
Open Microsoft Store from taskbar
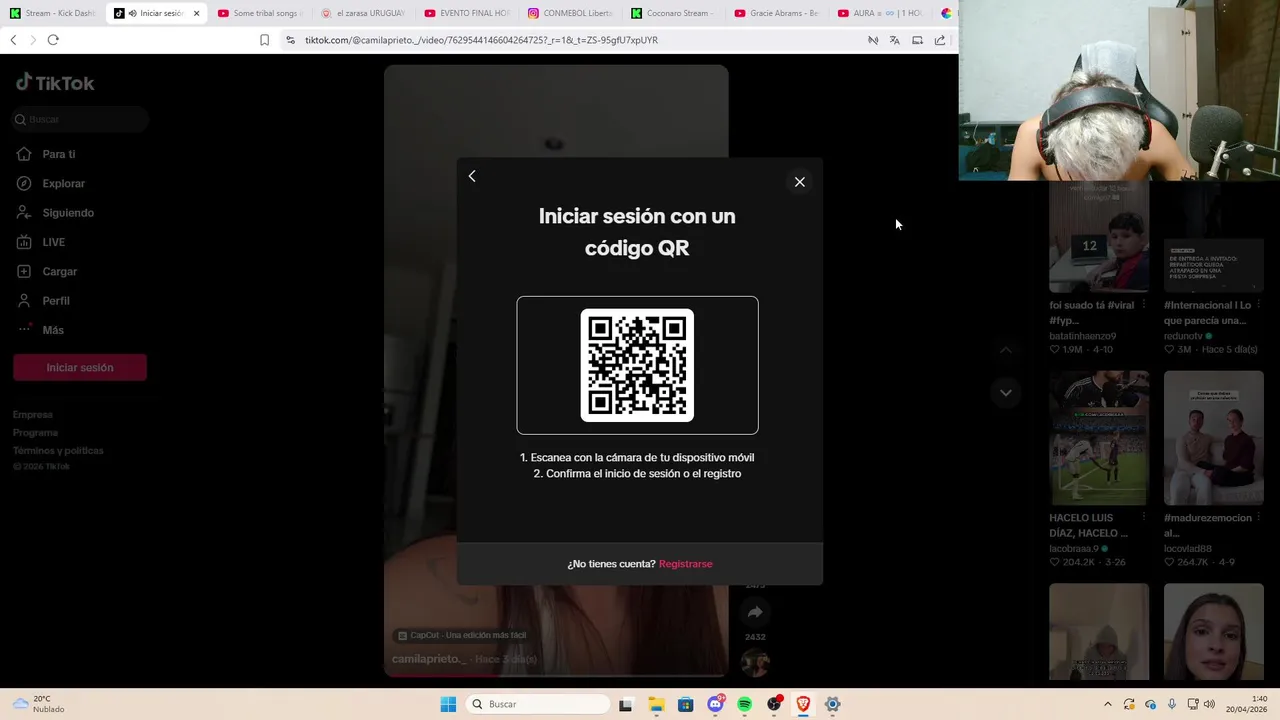point(685,704)
